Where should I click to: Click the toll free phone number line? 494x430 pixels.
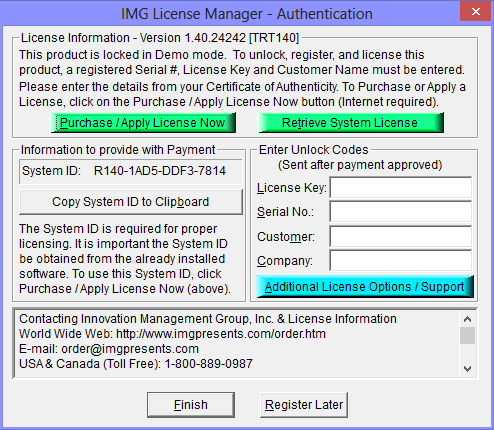136,364
